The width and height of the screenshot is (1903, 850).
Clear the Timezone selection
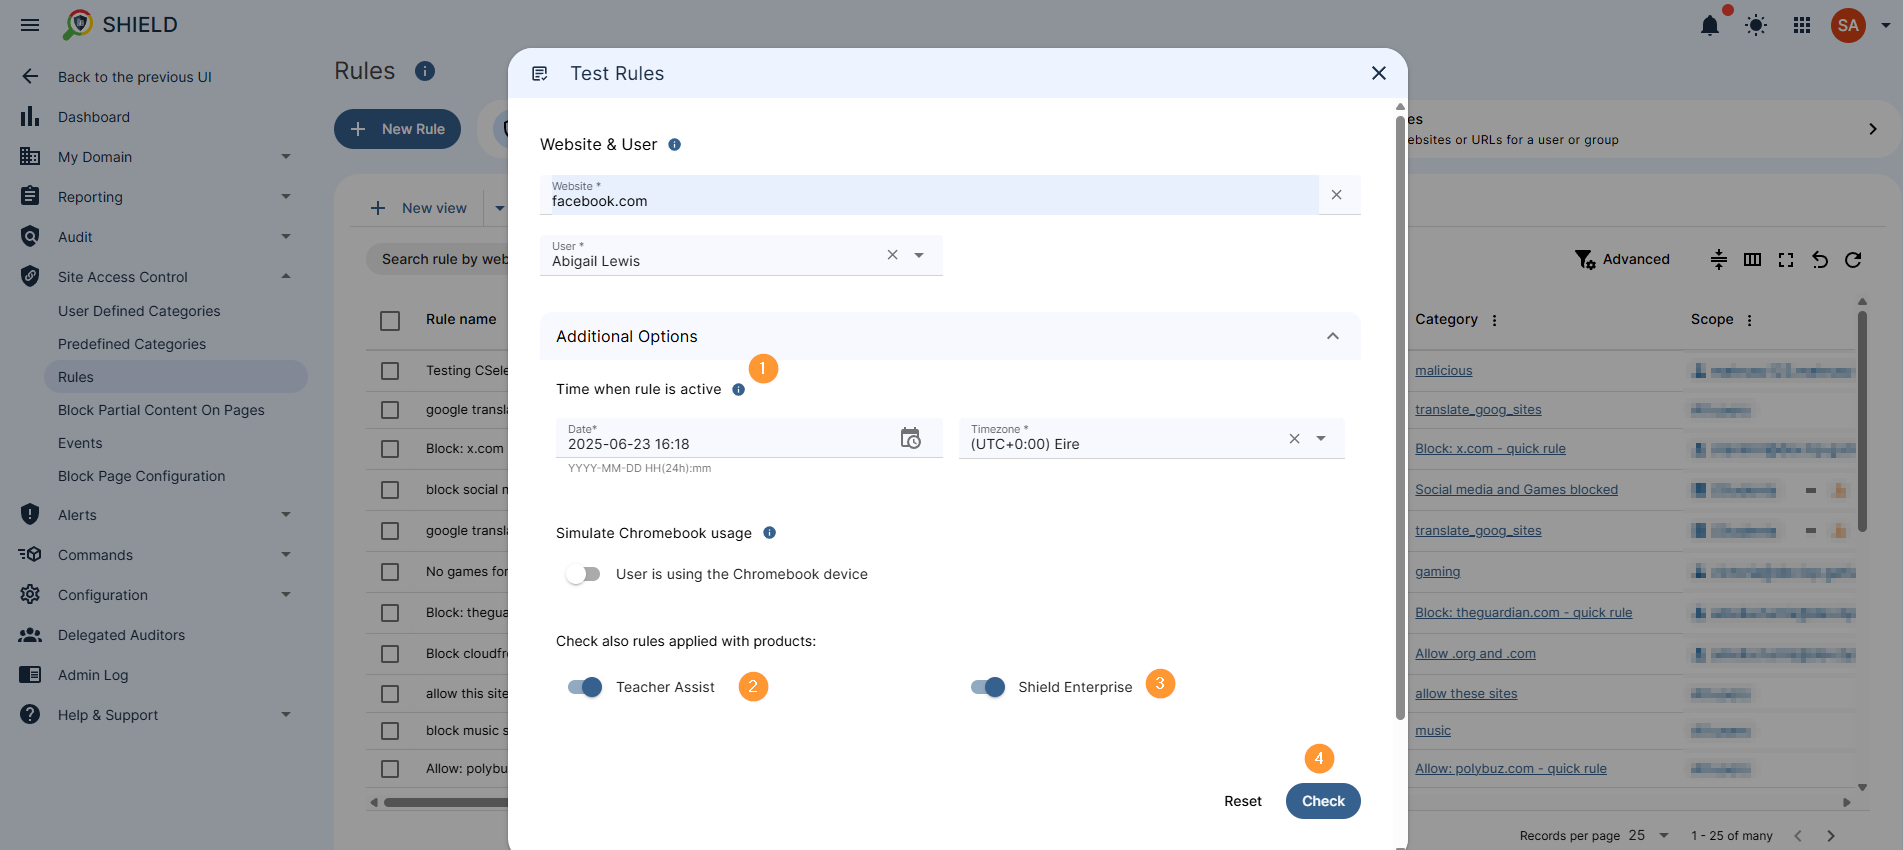click(x=1294, y=438)
